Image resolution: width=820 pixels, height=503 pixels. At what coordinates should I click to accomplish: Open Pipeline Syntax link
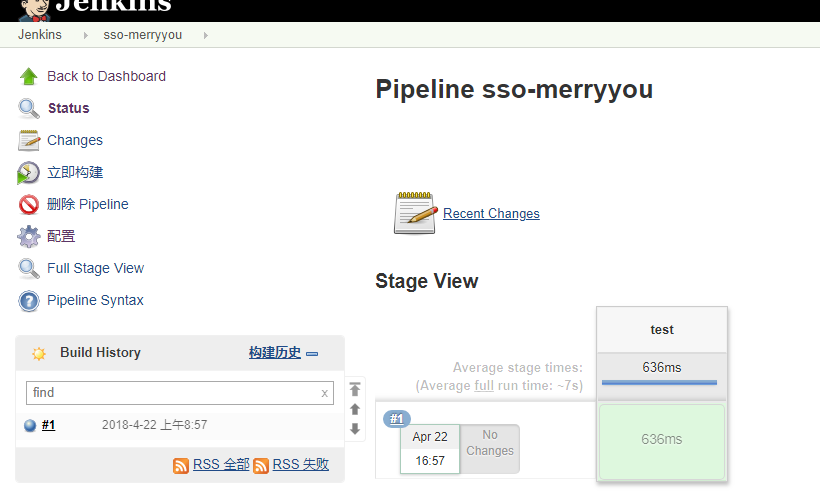pyautogui.click(x=95, y=300)
